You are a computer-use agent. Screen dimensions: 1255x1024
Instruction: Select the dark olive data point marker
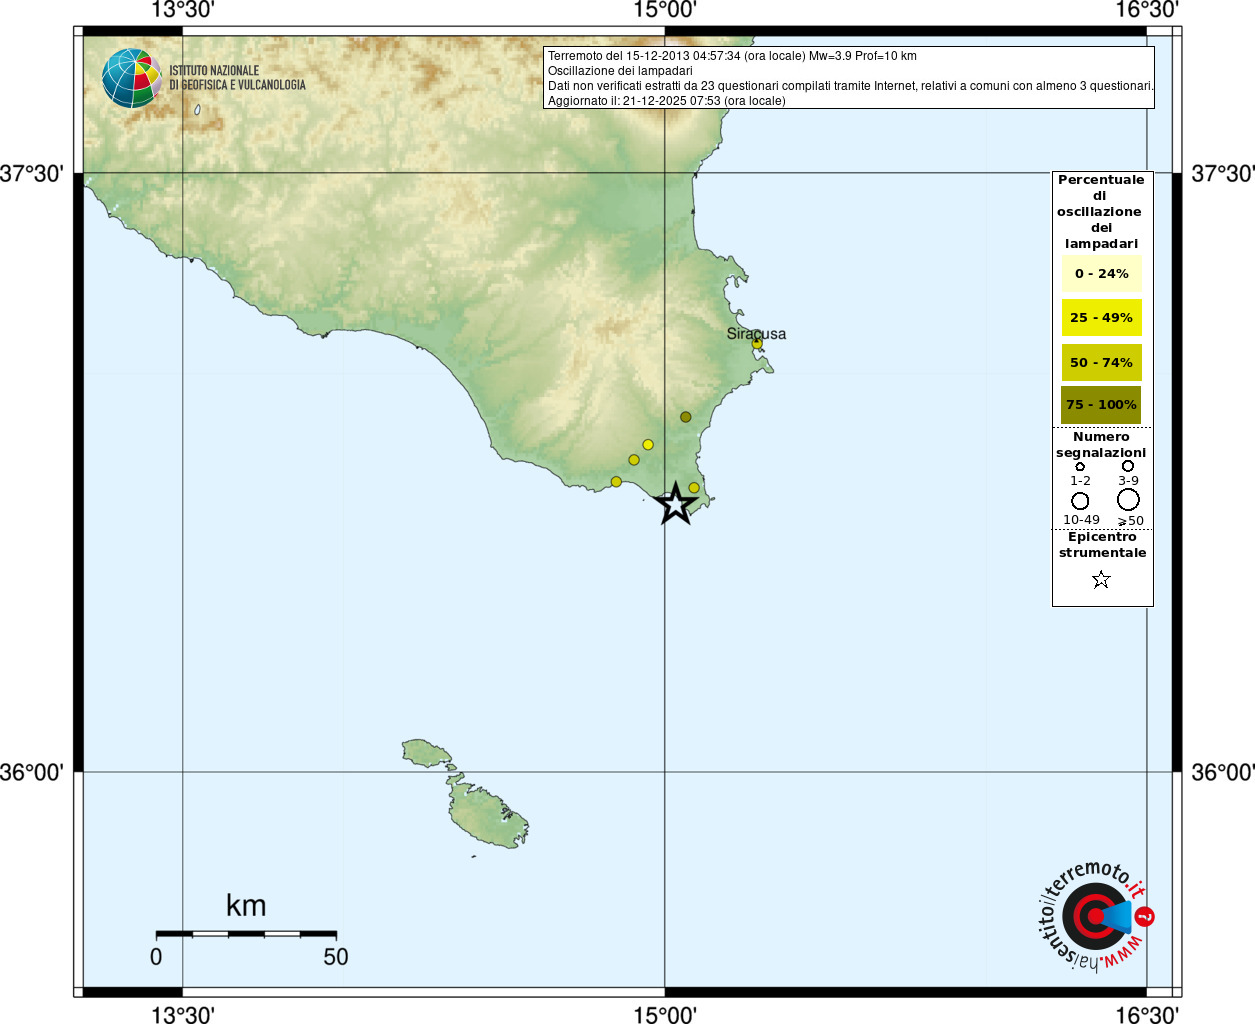point(686,417)
